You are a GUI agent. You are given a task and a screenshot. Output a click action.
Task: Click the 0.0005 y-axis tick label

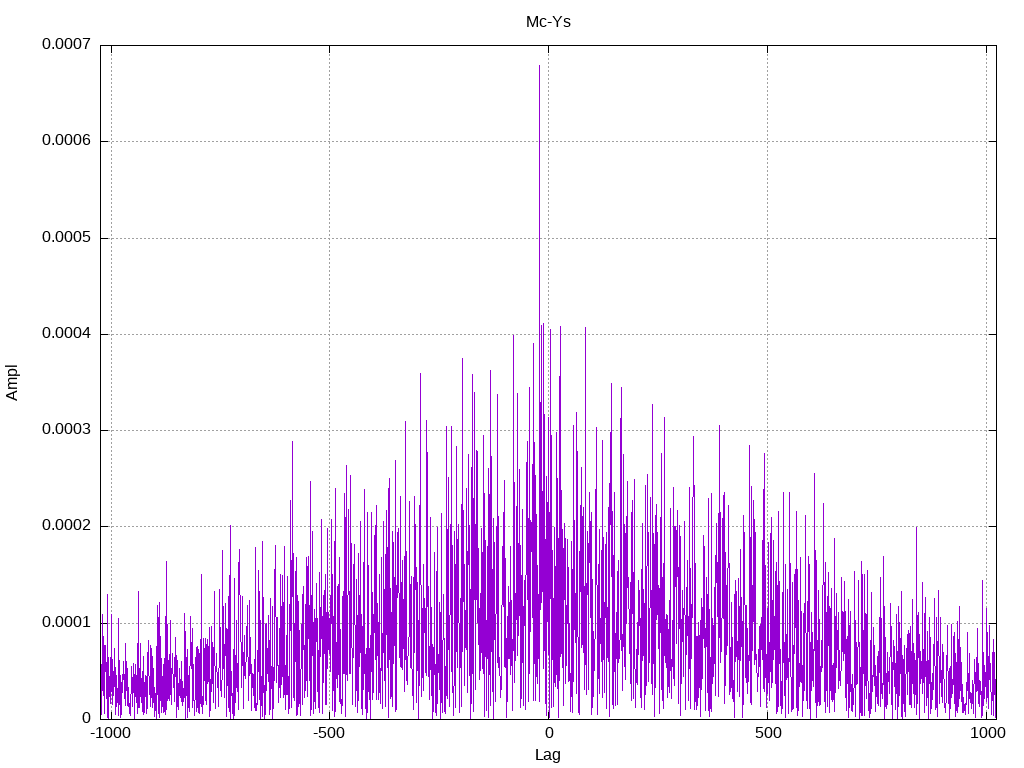(x=67, y=237)
